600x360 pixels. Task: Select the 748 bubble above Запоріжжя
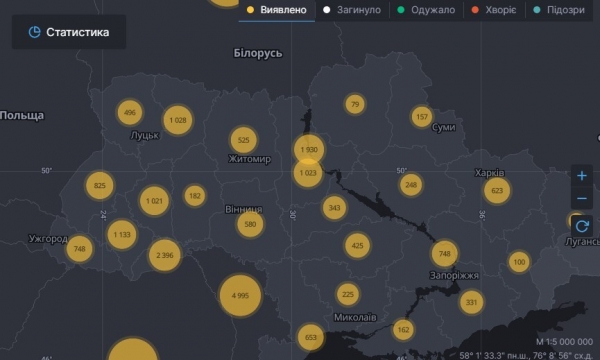tap(444, 254)
